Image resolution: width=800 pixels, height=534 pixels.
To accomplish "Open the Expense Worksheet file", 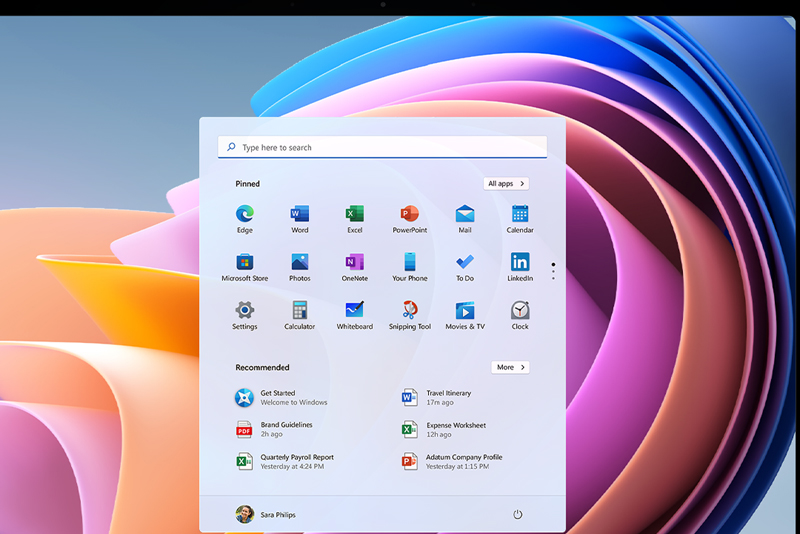I will click(x=443, y=429).
